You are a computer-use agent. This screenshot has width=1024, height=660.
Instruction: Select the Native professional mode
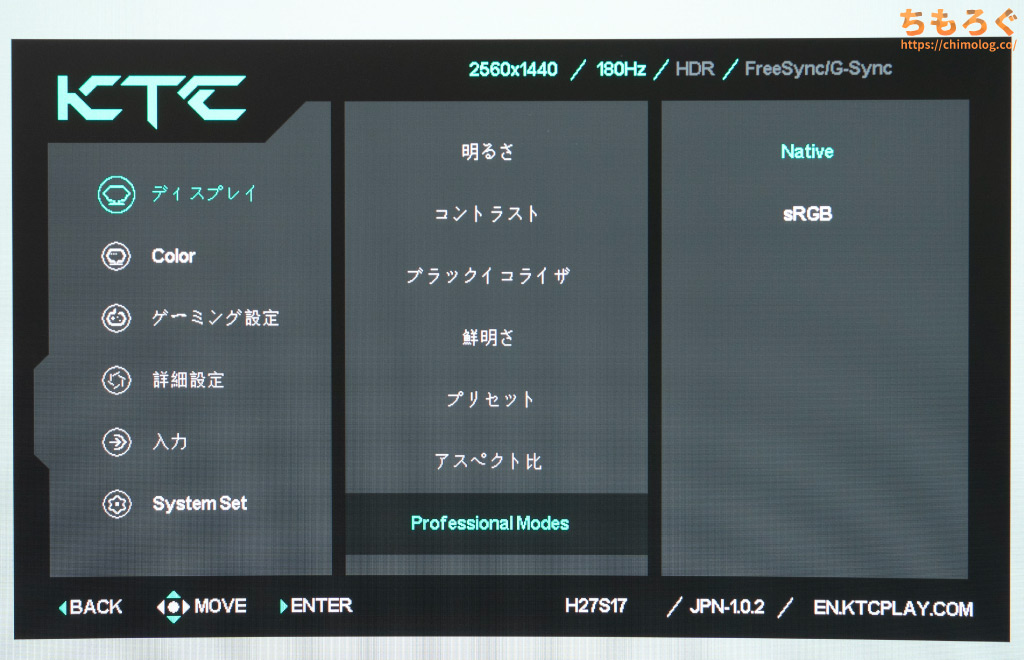806,152
